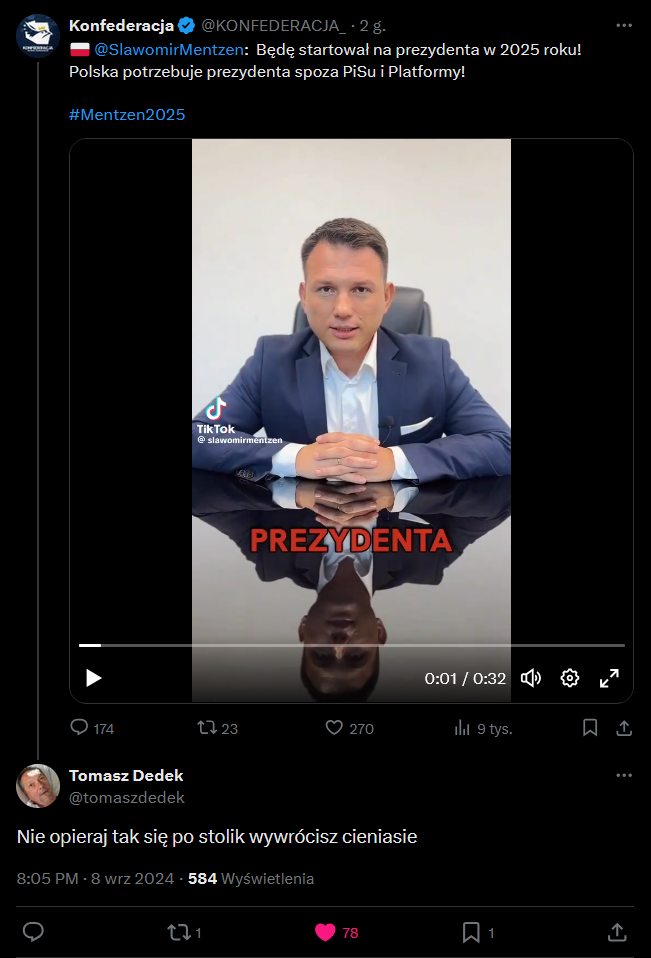The height and width of the screenshot is (958, 651).
Task: Open the @SlawomirMentzen mention
Action: tap(169, 49)
